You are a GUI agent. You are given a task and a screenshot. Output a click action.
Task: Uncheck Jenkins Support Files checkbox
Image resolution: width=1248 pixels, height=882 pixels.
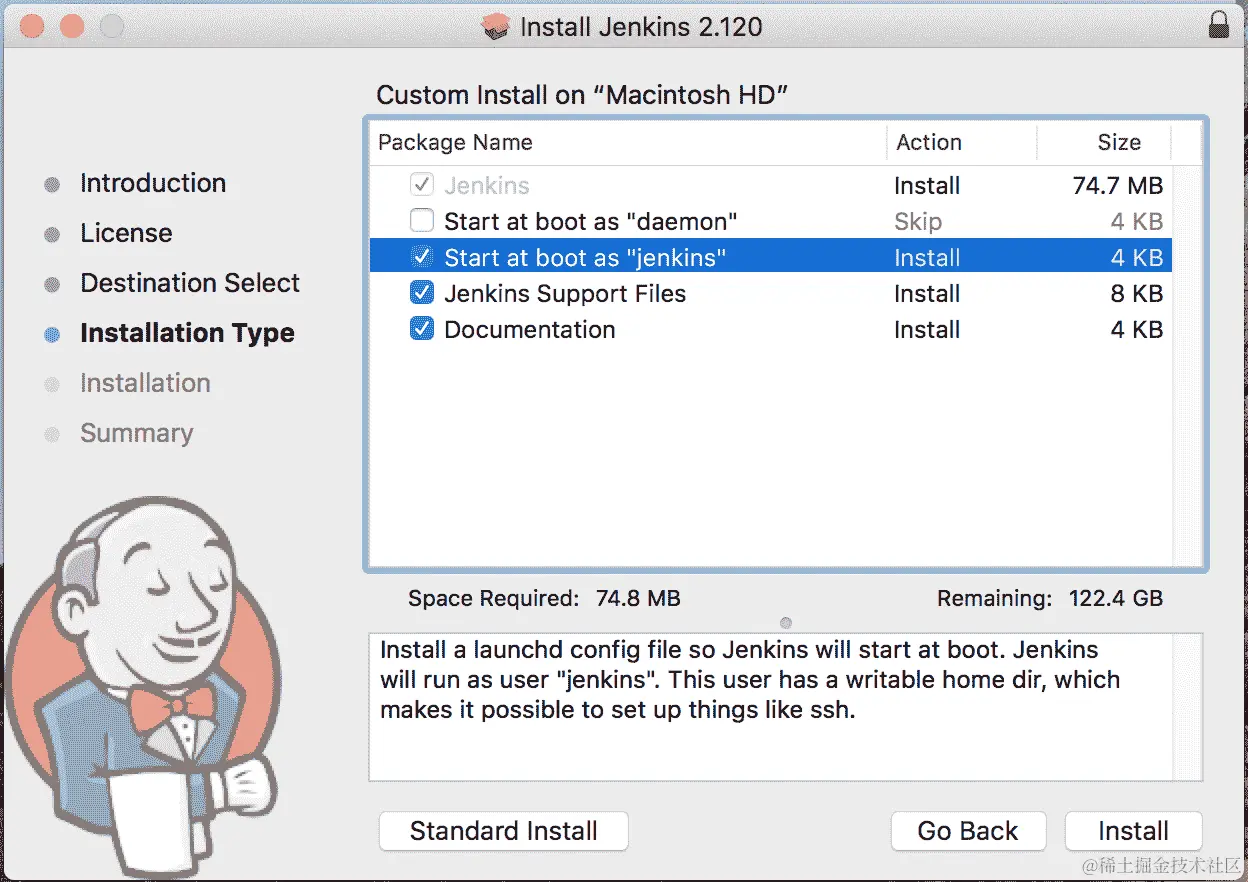click(x=422, y=293)
